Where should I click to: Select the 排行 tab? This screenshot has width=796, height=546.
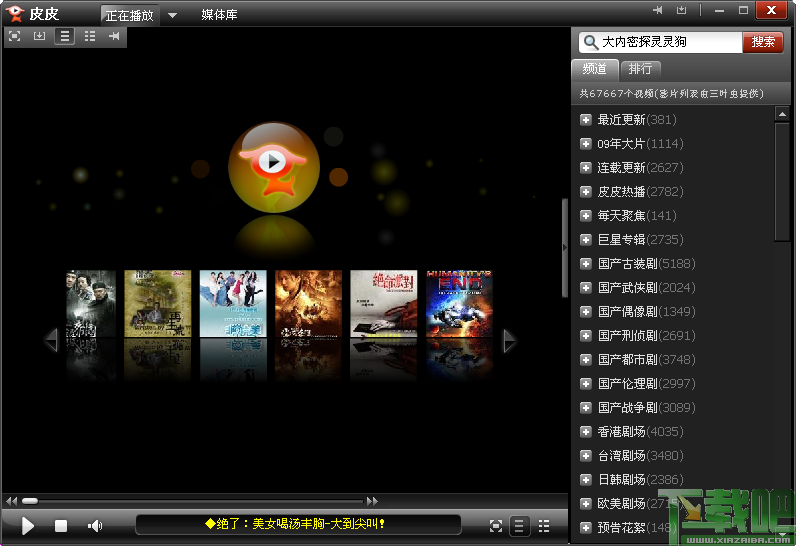(x=640, y=69)
